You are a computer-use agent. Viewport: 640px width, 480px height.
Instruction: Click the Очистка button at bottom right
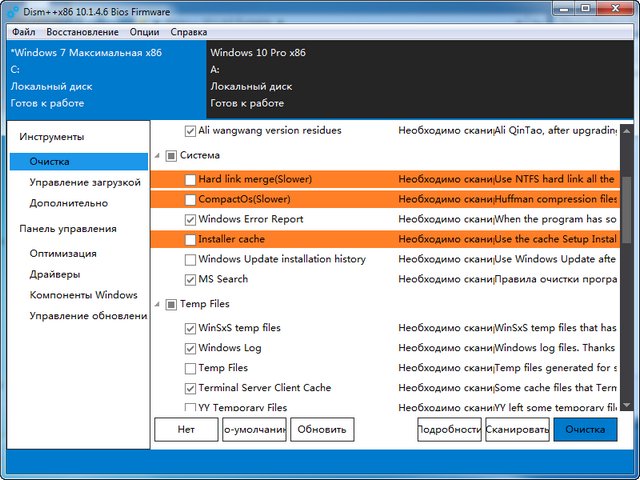click(x=585, y=429)
